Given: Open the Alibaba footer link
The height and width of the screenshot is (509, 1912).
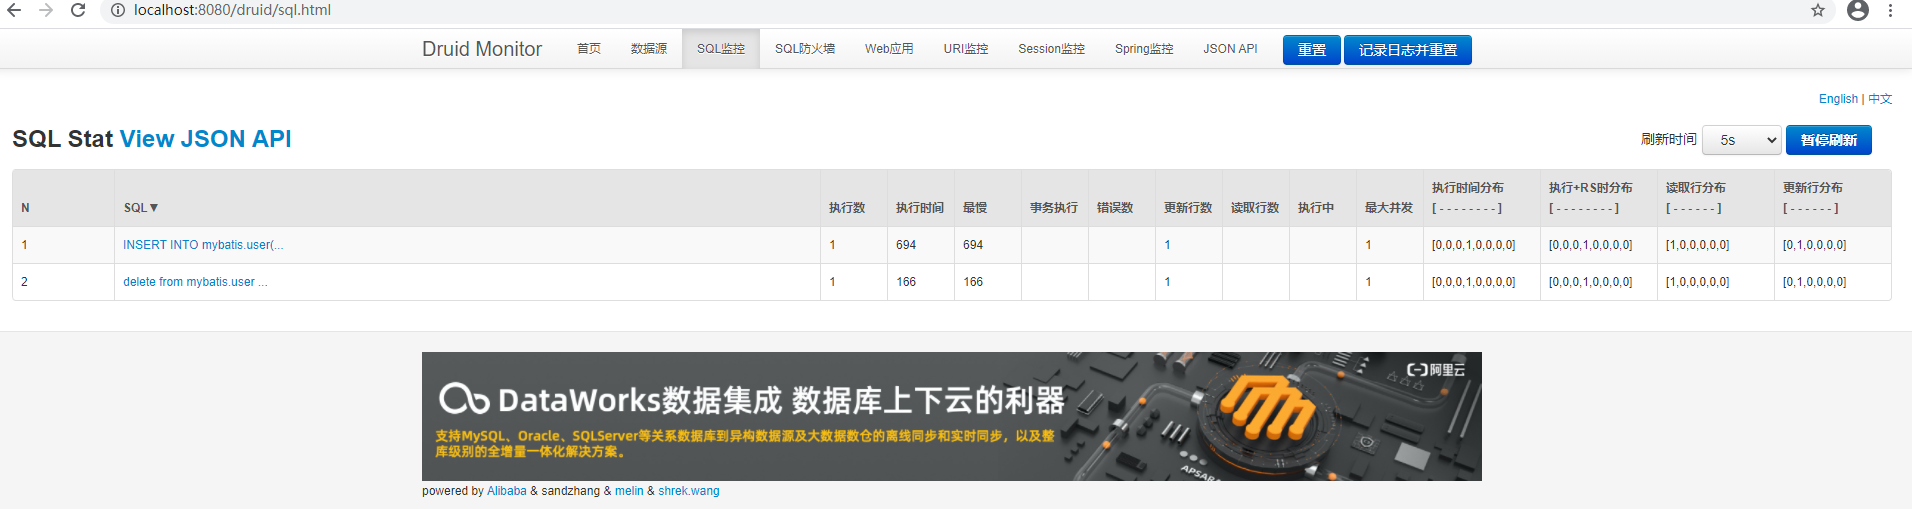Looking at the screenshot, I should pyautogui.click(x=506, y=491).
